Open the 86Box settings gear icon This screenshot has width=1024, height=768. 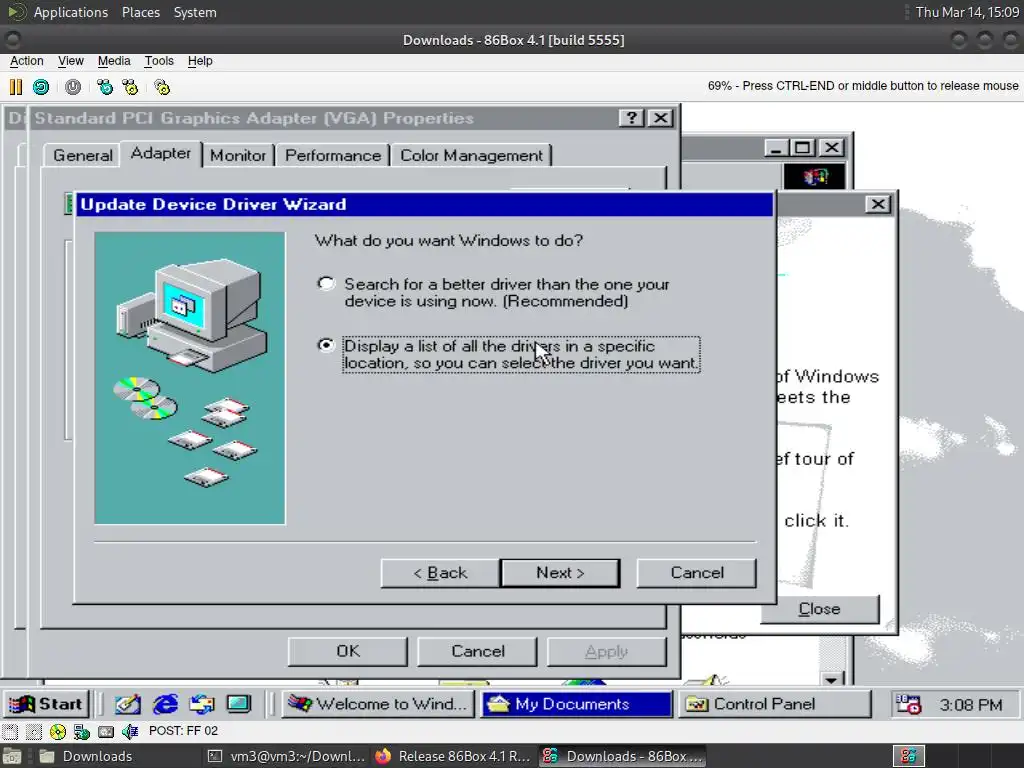click(162, 87)
